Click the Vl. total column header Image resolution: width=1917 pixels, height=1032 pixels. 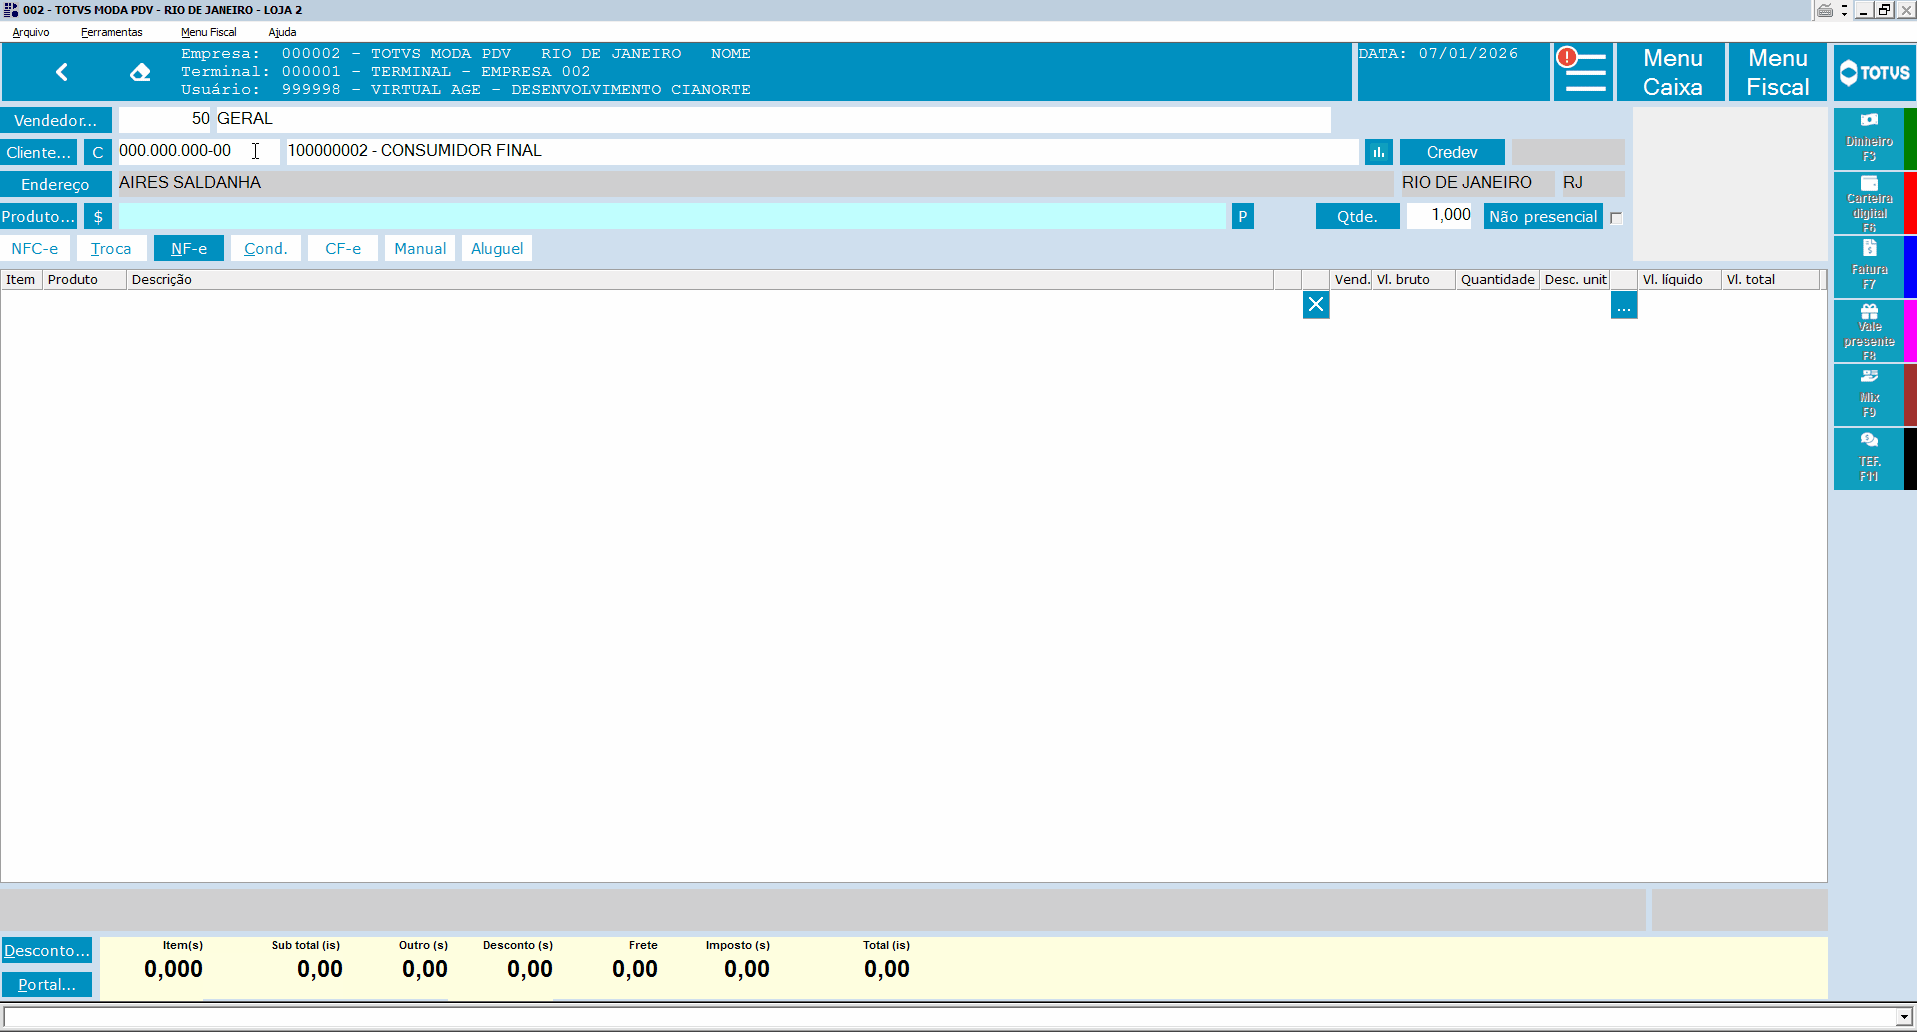pyautogui.click(x=1771, y=280)
